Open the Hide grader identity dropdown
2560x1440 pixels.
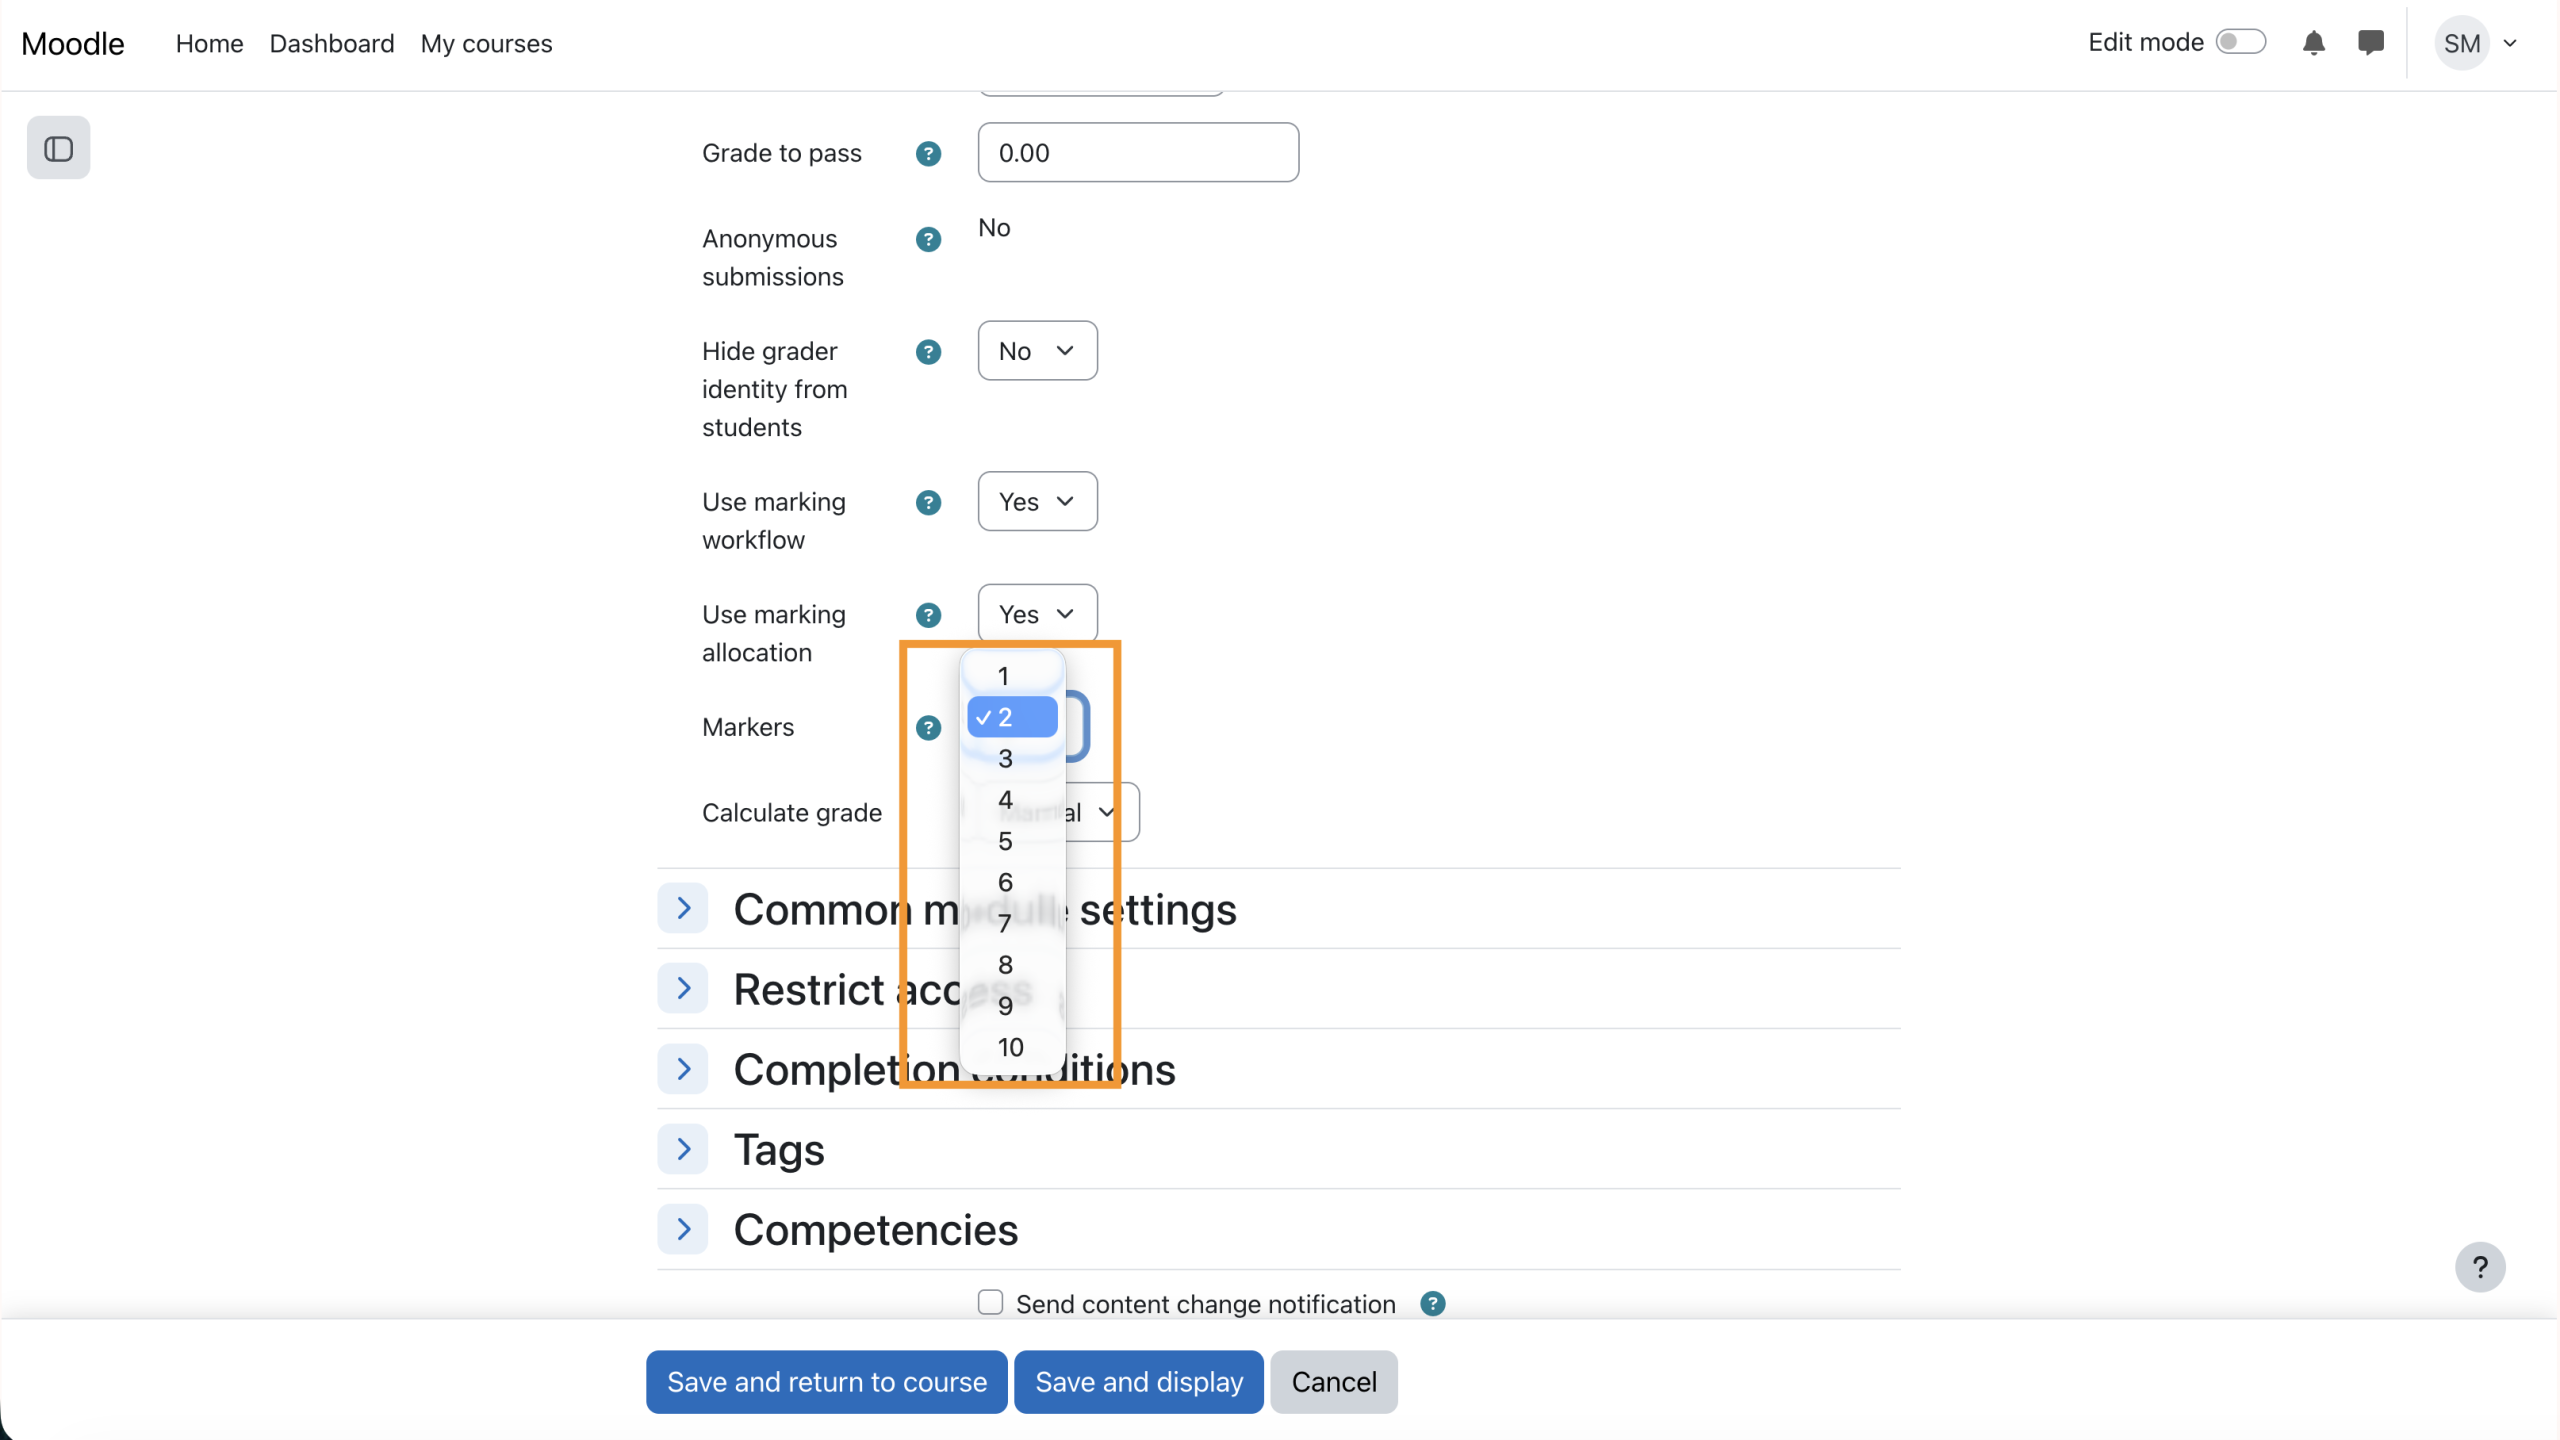1037,351
